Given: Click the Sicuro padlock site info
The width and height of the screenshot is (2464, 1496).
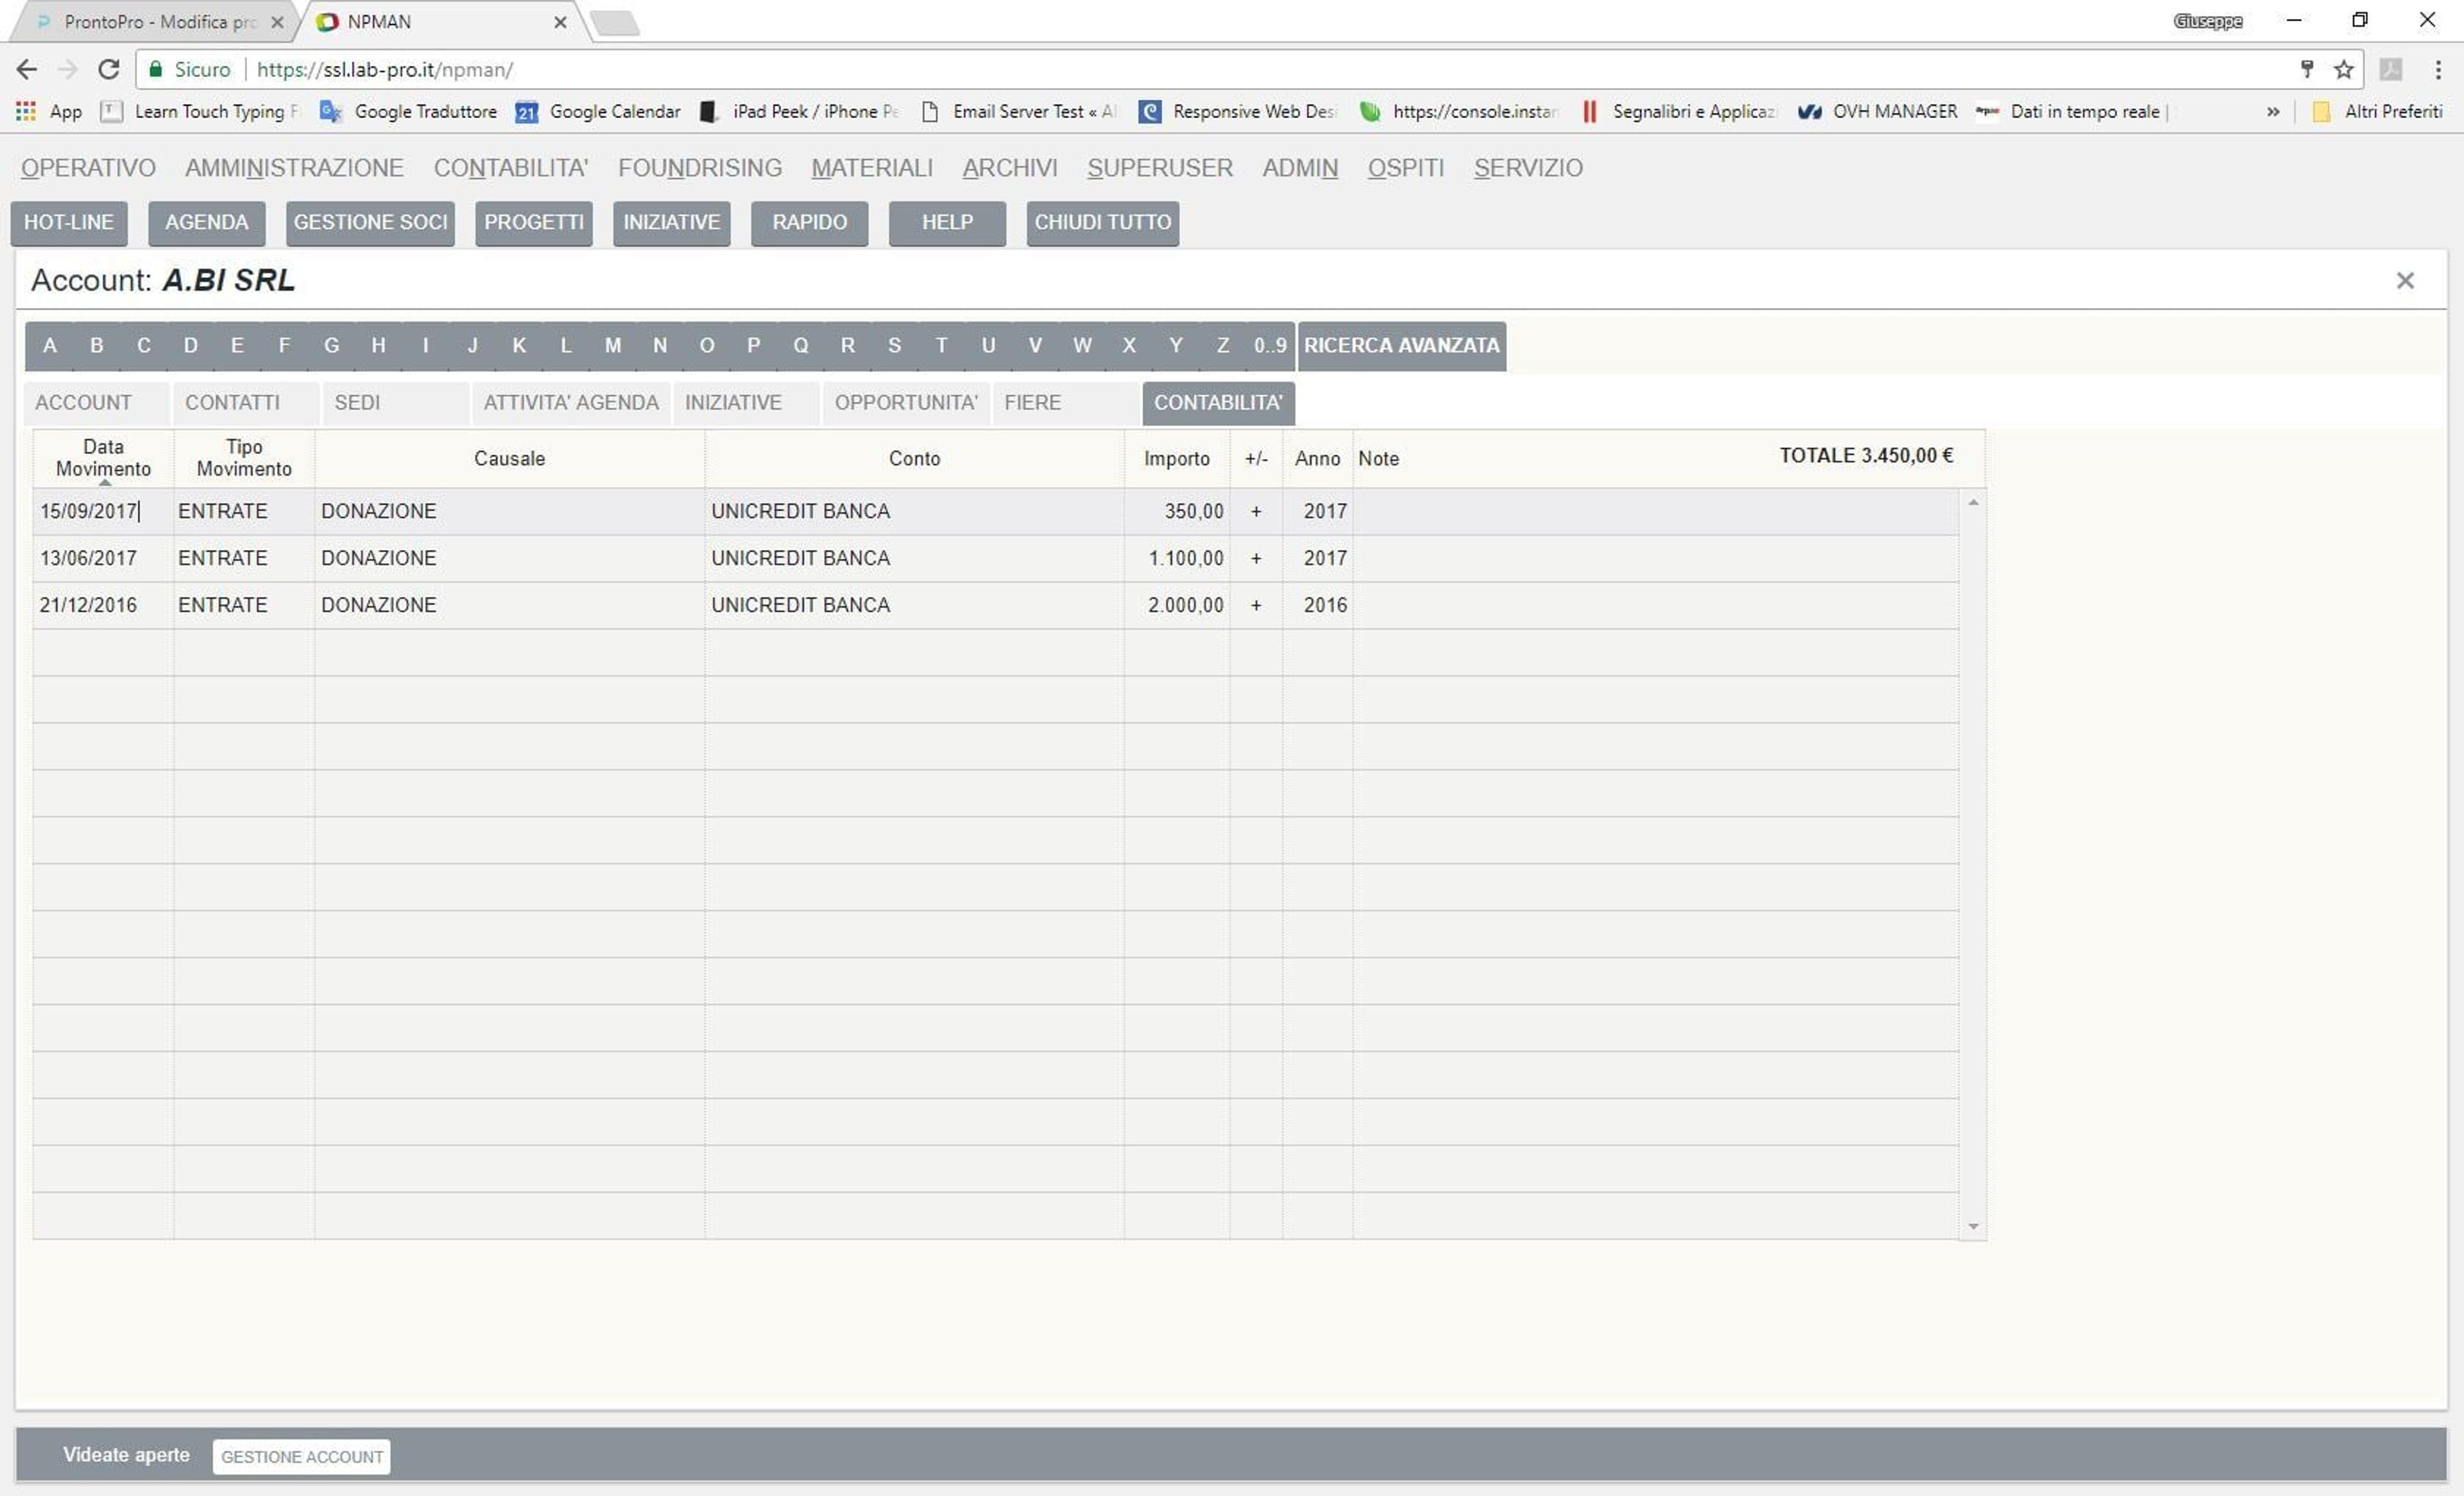Looking at the screenshot, I should tap(190, 69).
